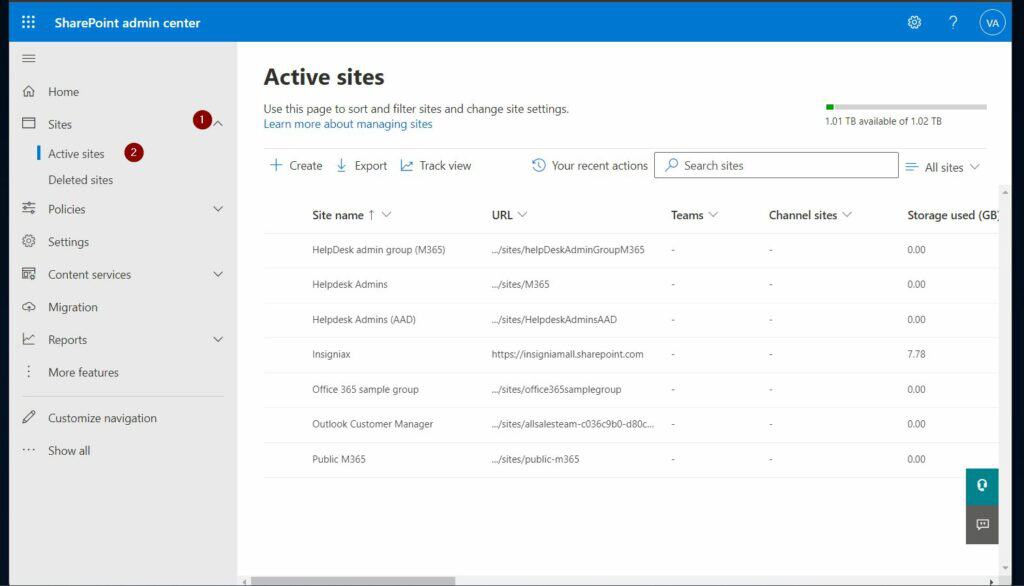1024x586 pixels.
Task: Select Content services in navigation
Action: point(89,275)
